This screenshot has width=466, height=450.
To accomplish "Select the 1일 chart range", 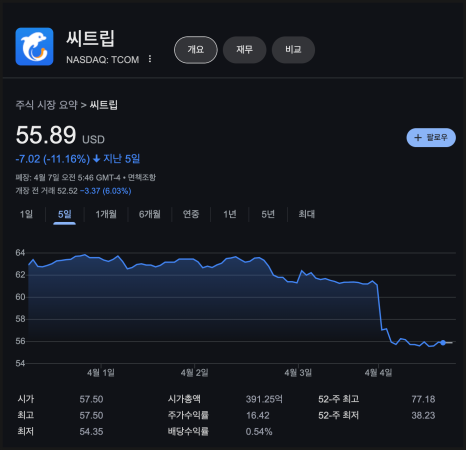I will [x=26, y=214].
